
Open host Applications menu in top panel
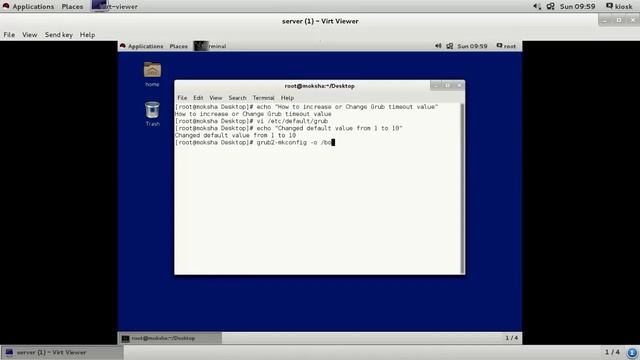pos(28,7)
